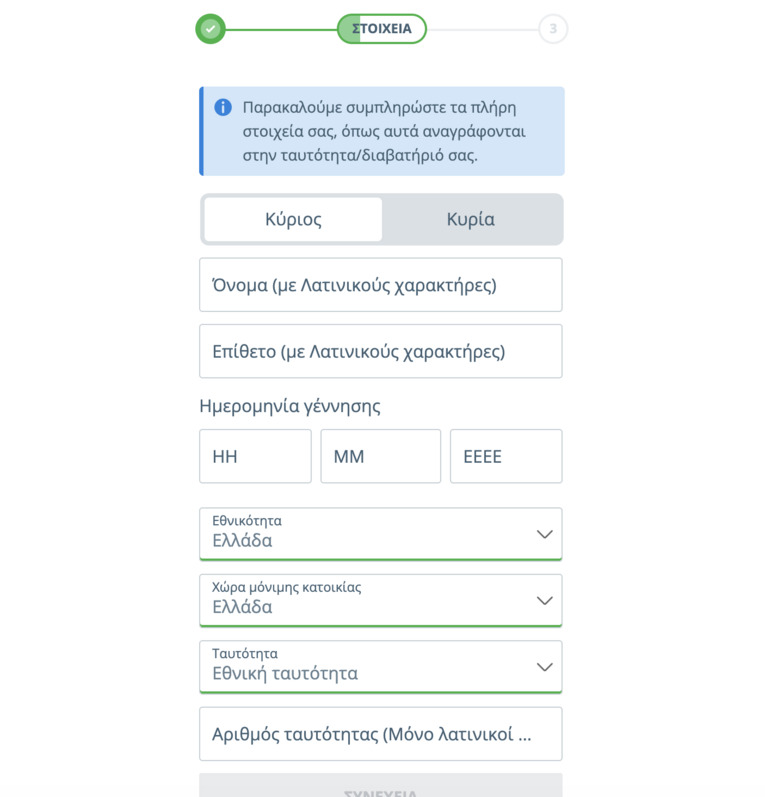765x797 pixels.
Task: Click the completed step green checkmark icon
Action: (210, 29)
